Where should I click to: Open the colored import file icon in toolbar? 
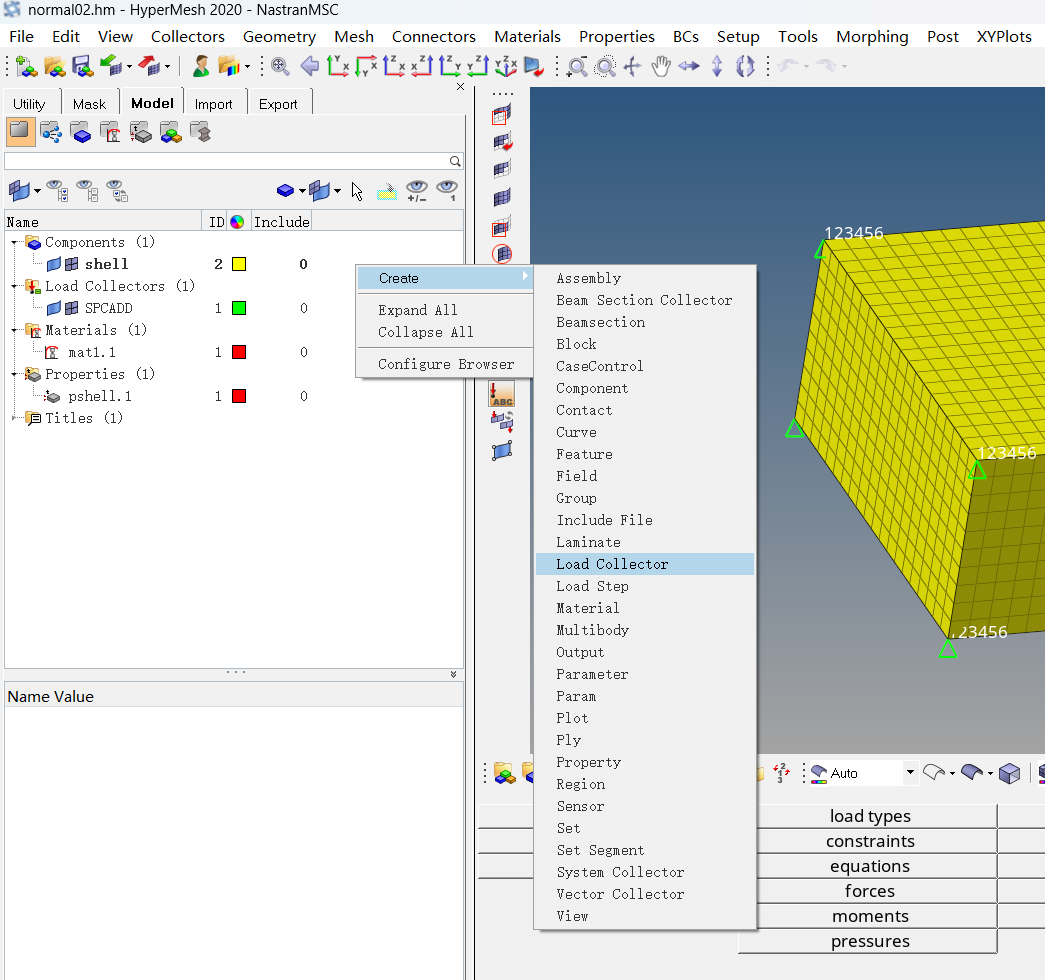(x=230, y=66)
